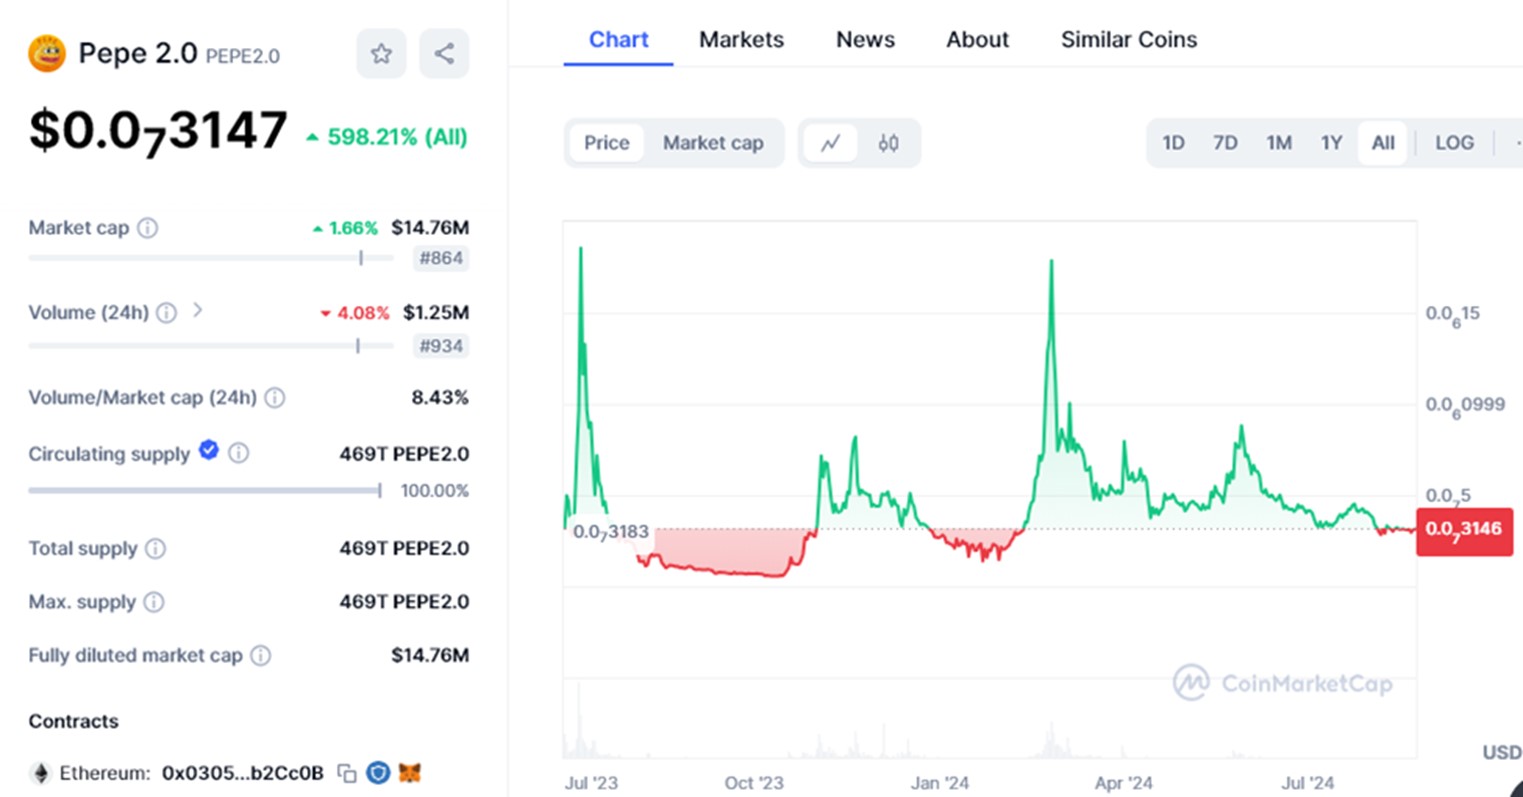This screenshot has height=797, width=1523.
Task: Click the Ethereum contract address 0x0305...b2Cc0B
Action: click(242, 773)
